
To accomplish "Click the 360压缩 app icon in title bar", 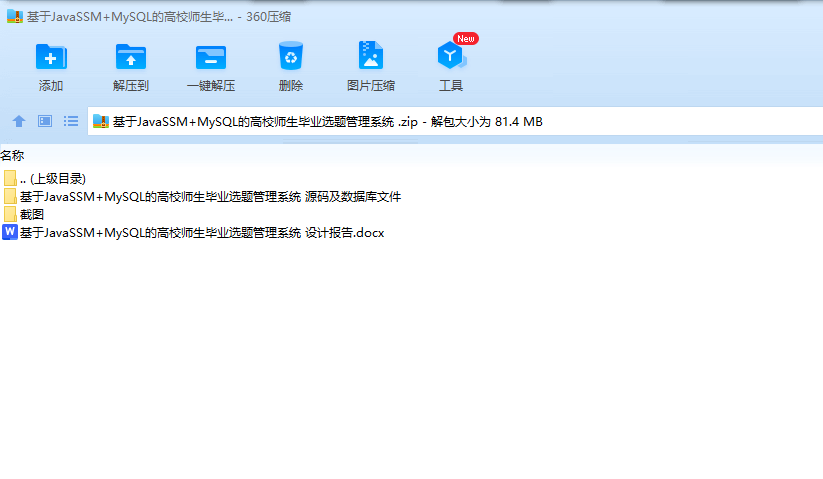I will [15, 16].
